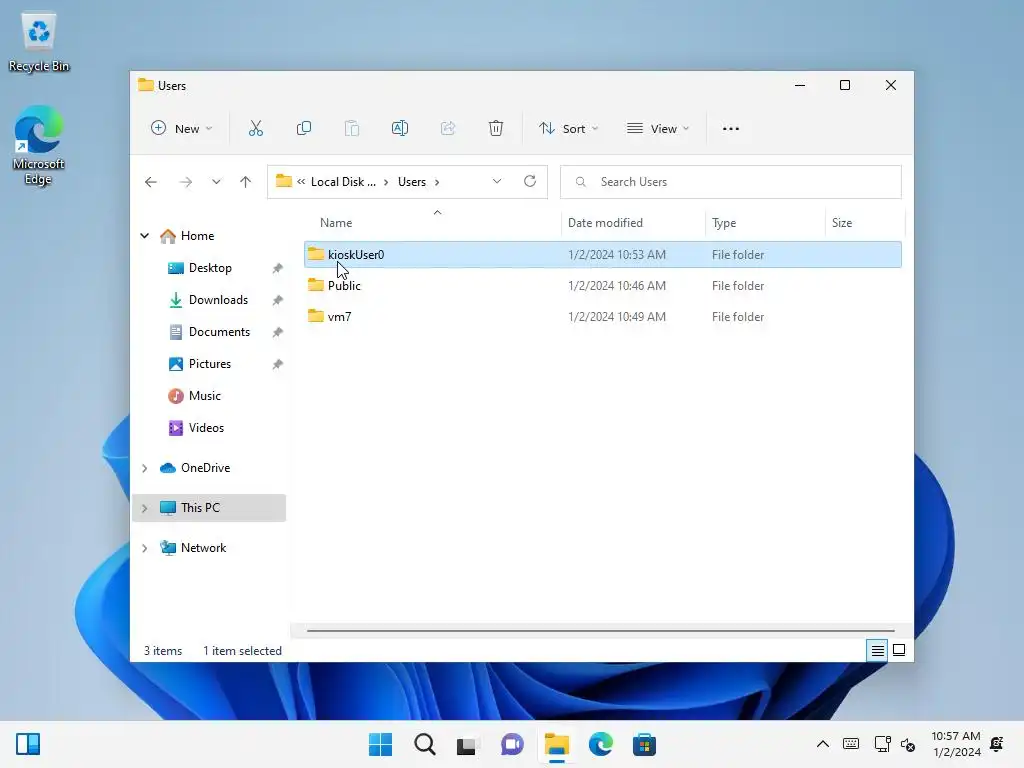The width and height of the screenshot is (1024, 768).
Task: Click chevron after Users in breadcrumb
Action: pyautogui.click(x=437, y=182)
